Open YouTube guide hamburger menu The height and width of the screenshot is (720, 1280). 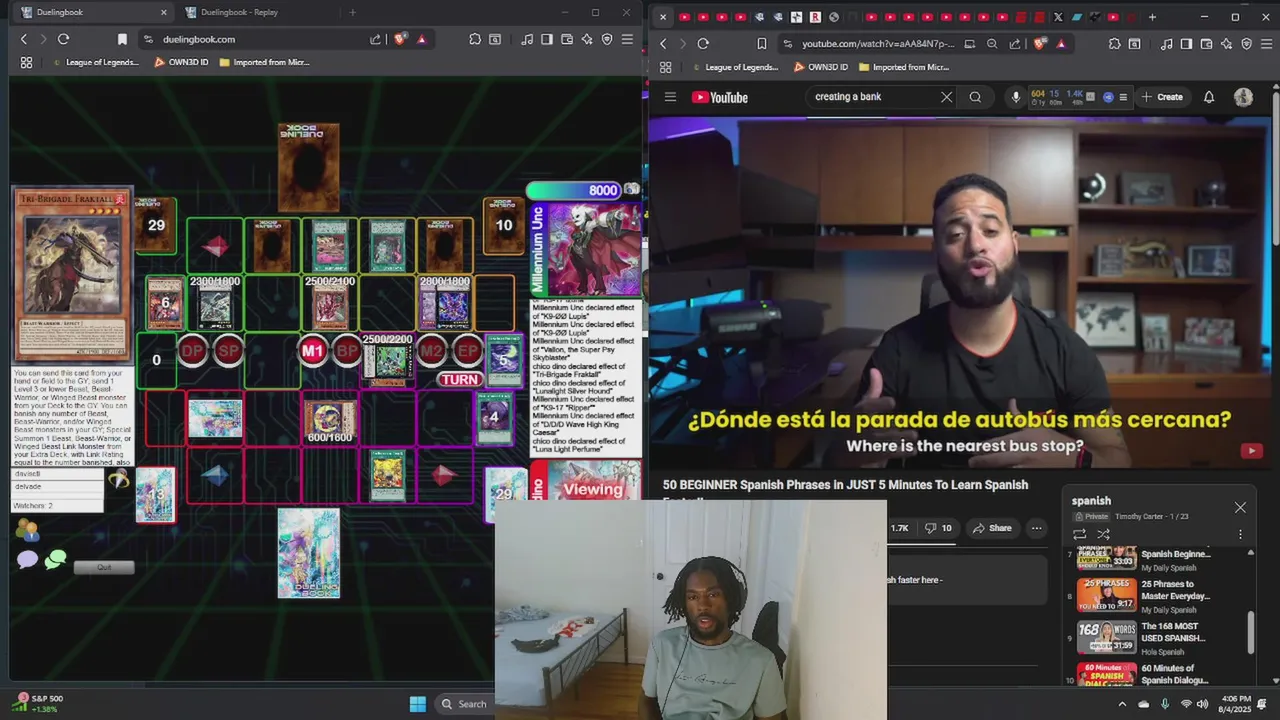[x=670, y=97]
